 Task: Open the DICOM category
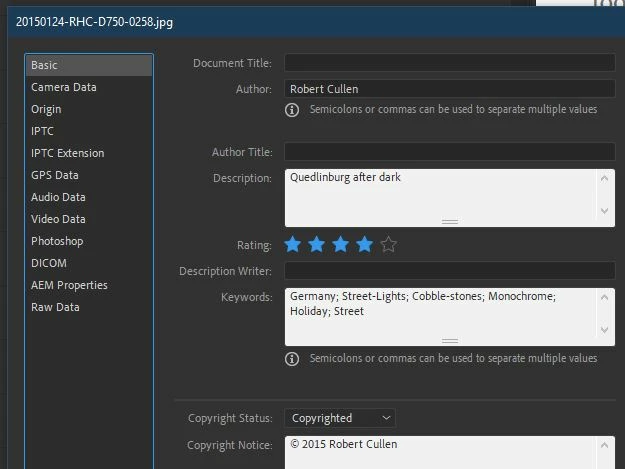tap(89, 263)
